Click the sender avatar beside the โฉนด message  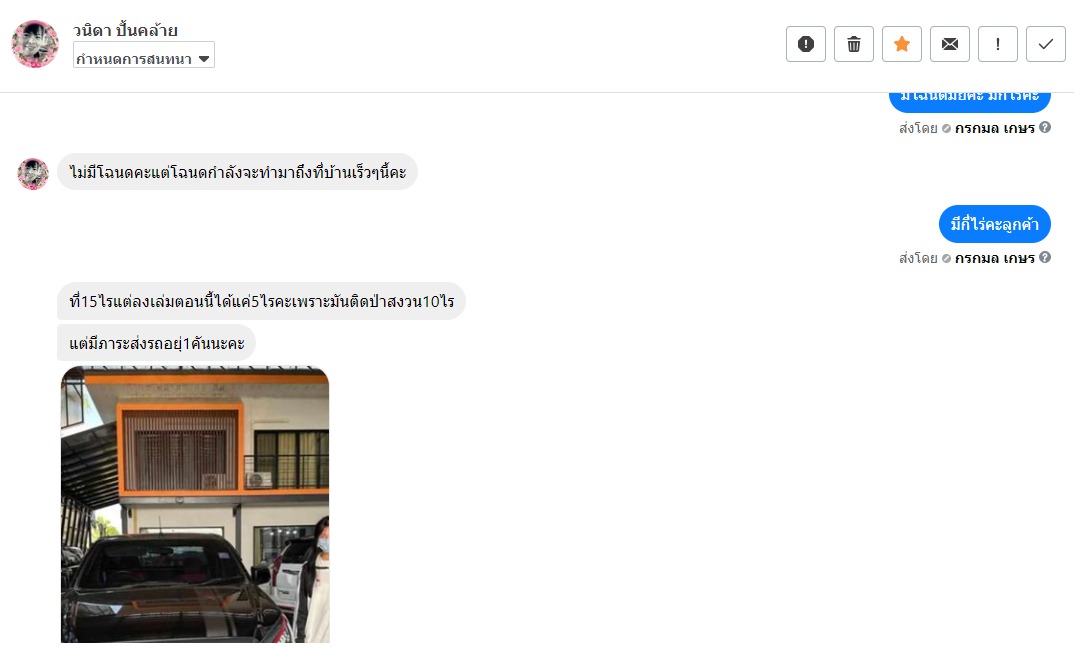tap(33, 174)
